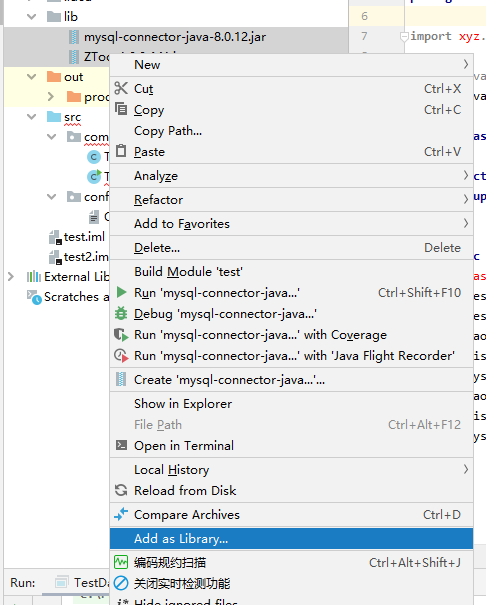486x605 pixels.
Task: Click the Copy icon in context menu
Action: coord(121,109)
